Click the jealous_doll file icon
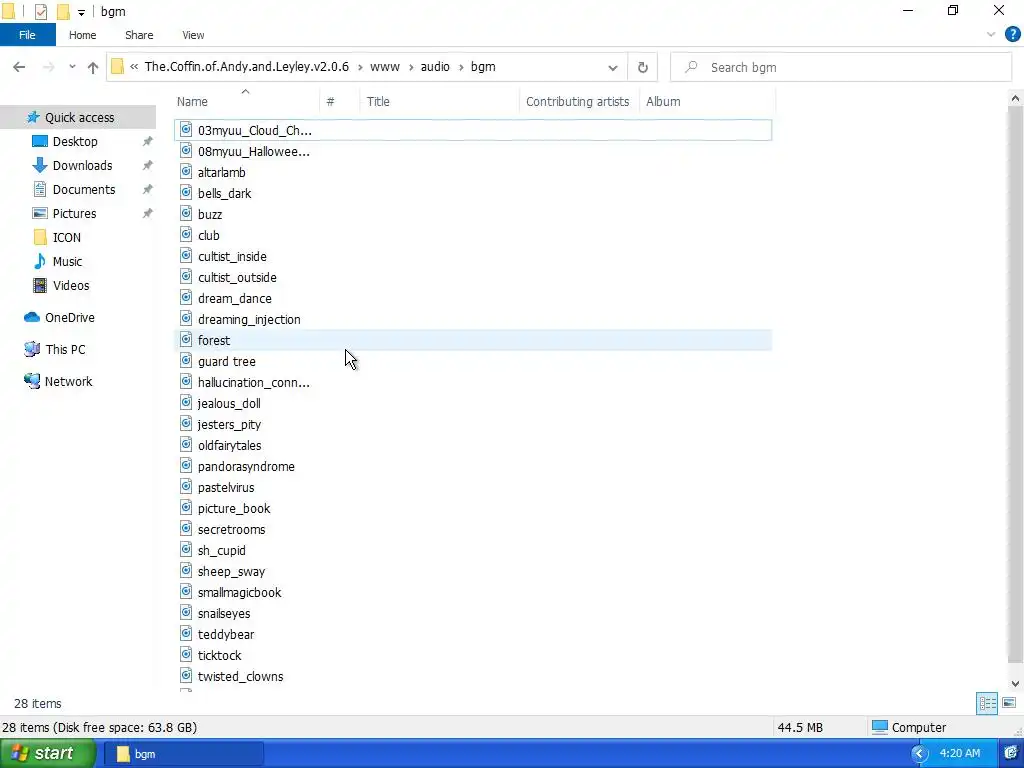The height and width of the screenshot is (768, 1024). click(186, 403)
